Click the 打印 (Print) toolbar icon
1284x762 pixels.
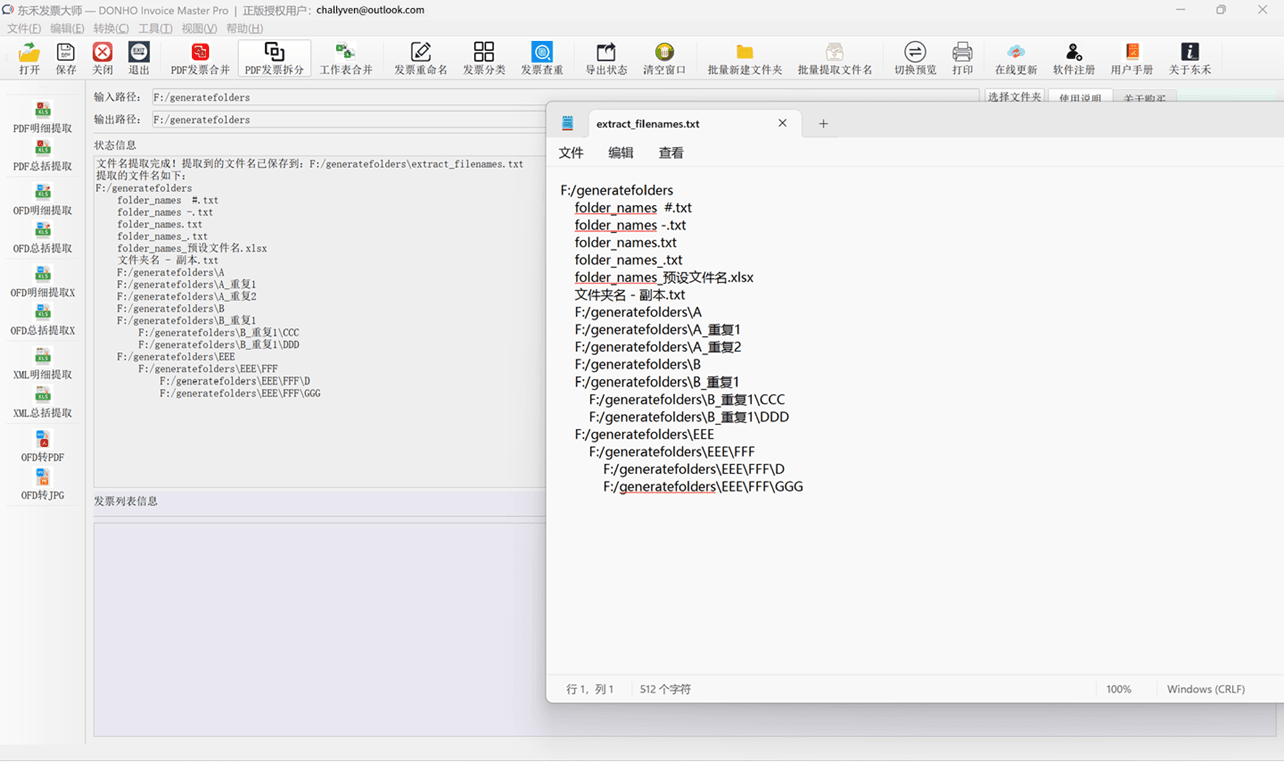(x=962, y=59)
